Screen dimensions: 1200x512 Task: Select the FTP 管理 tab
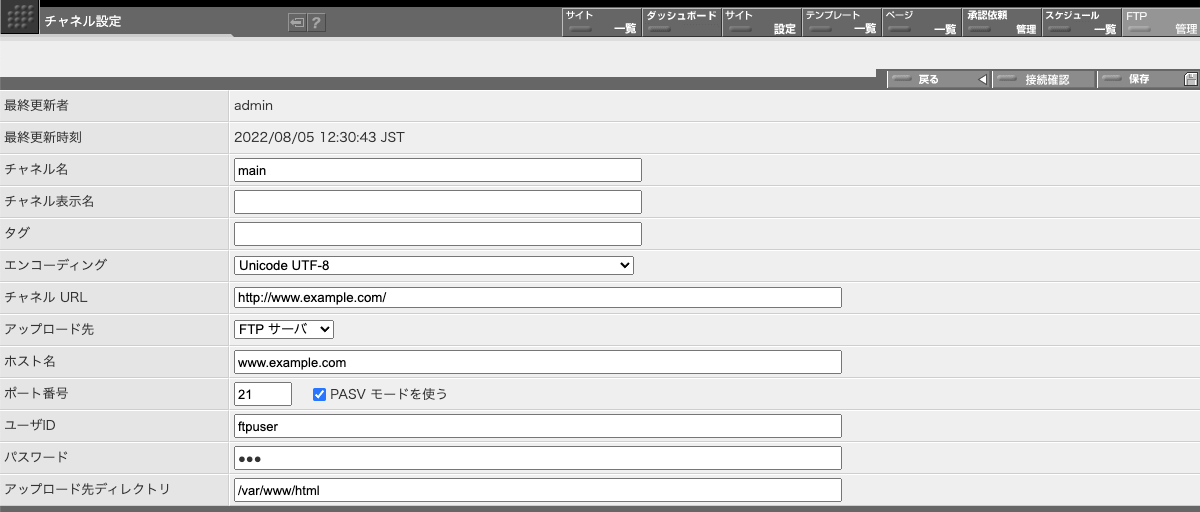[x=1160, y=22]
